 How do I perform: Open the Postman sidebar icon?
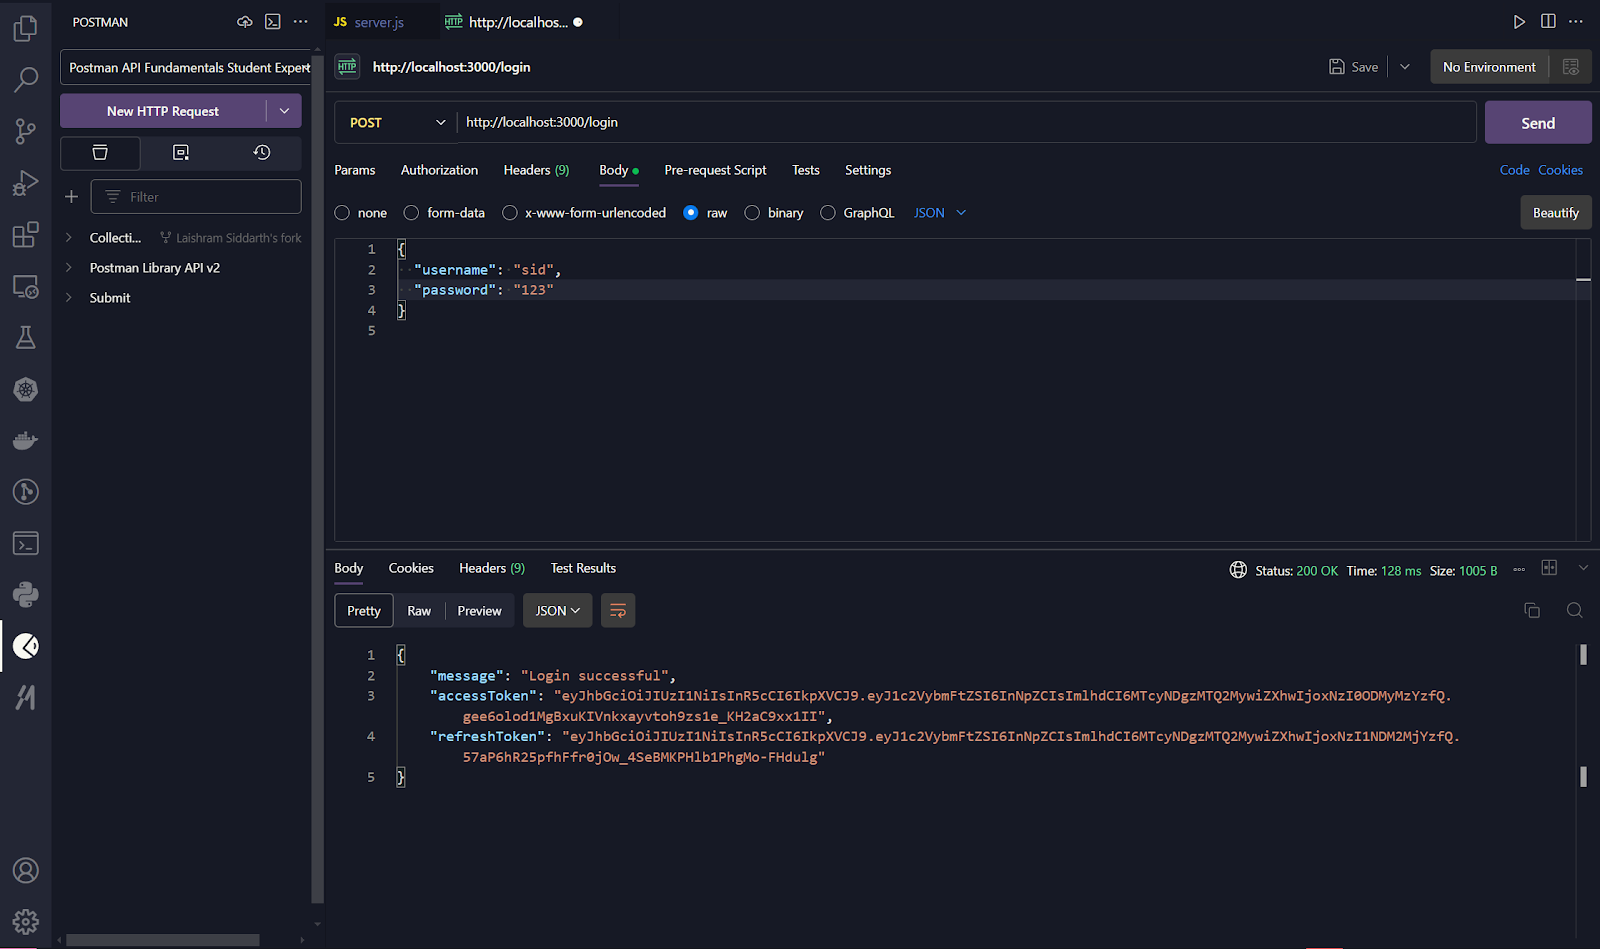[x=26, y=646]
